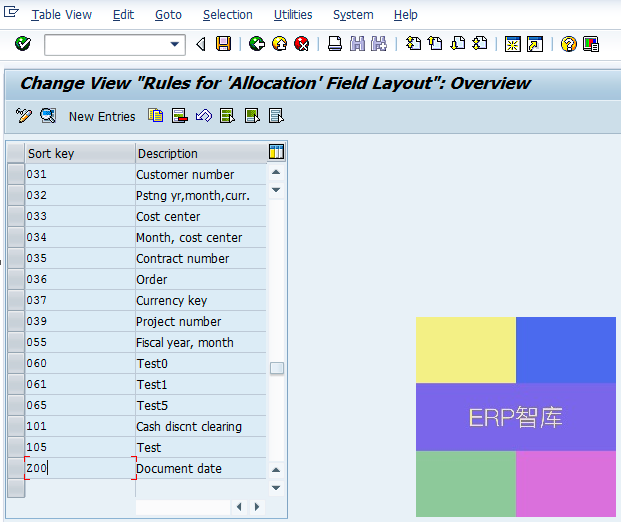
Task: Open the command field dropdown arrow
Action: point(175,44)
